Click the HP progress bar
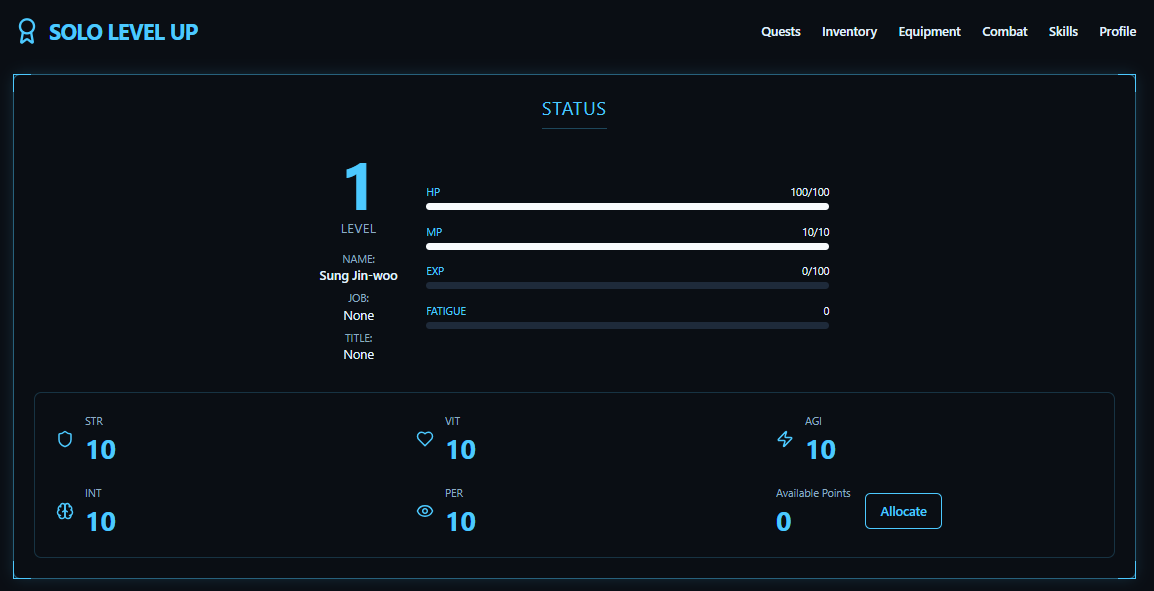Screen dimensions: 1154x591 coord(627,206)
